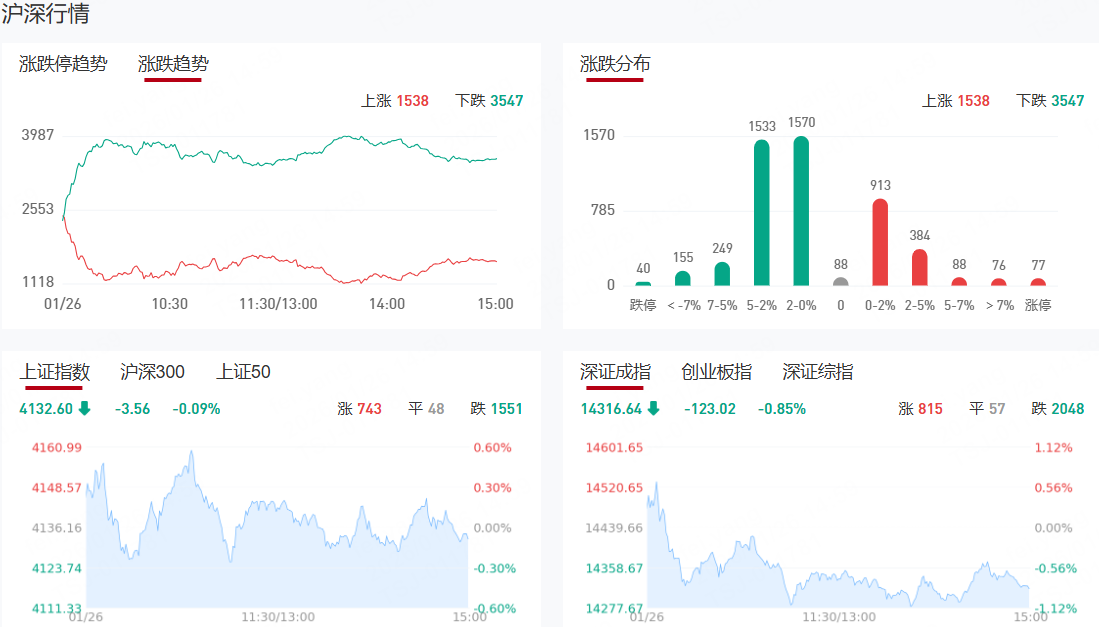Click the 2-5% rise bar showing 384
This screenshot has height=627, width=1099.
tap(920, 268)
